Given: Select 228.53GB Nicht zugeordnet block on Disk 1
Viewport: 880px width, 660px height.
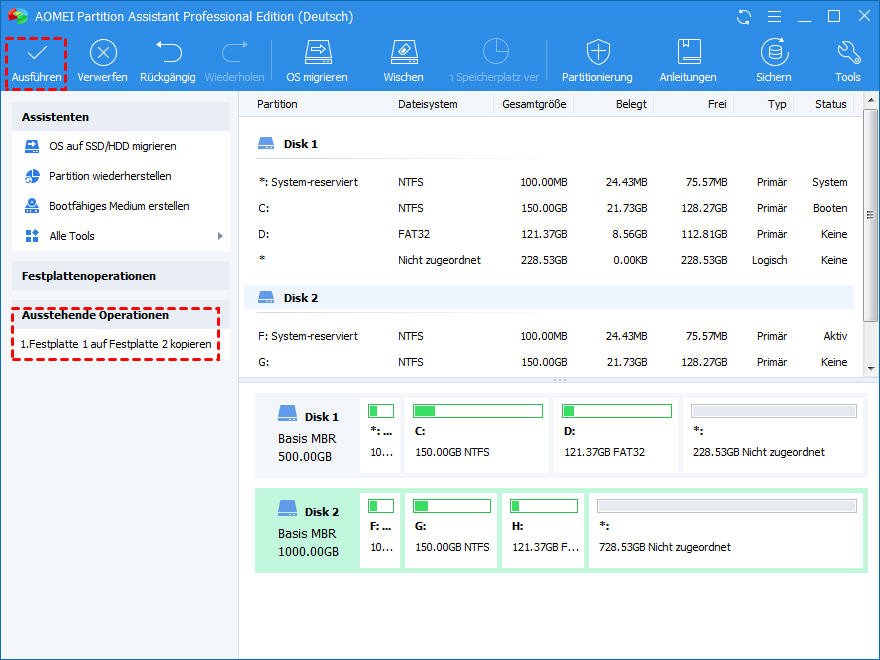Looking at the screenshot, I should pos(773,436).
